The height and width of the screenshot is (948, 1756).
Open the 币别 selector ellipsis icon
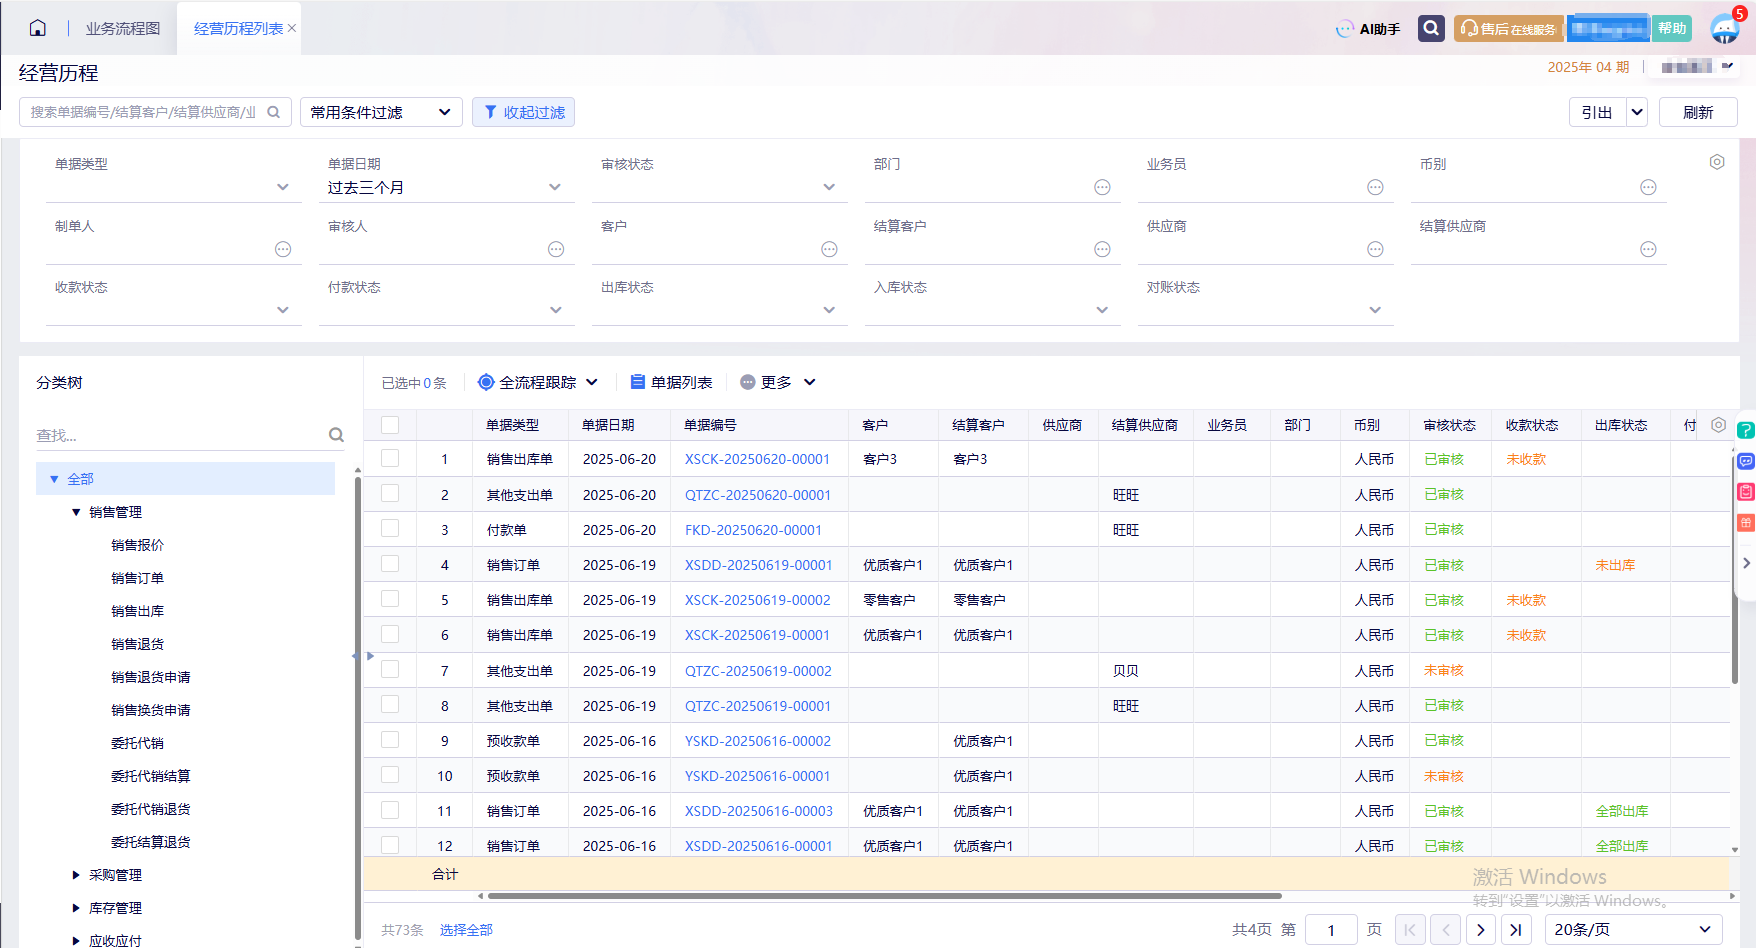1648,187
